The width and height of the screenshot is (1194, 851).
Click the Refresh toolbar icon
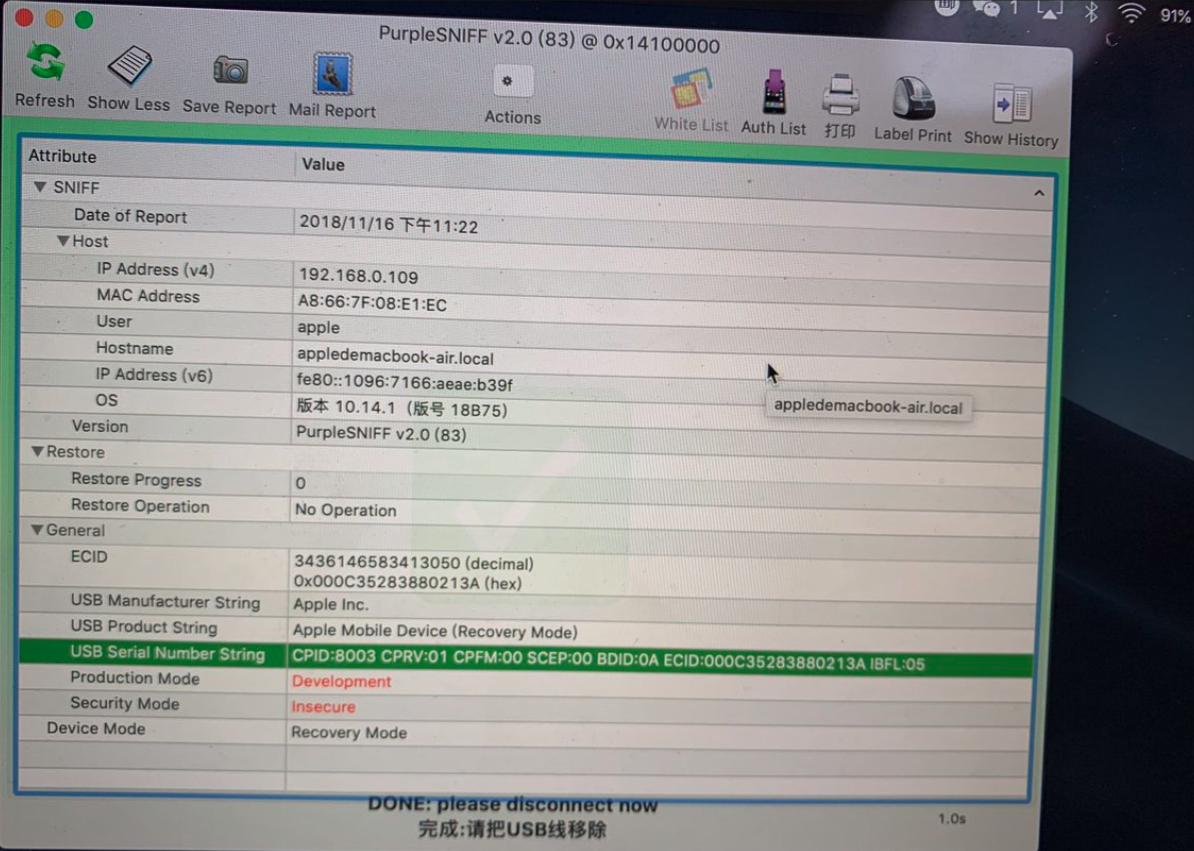pyautogui.click(x=46, y=62)
